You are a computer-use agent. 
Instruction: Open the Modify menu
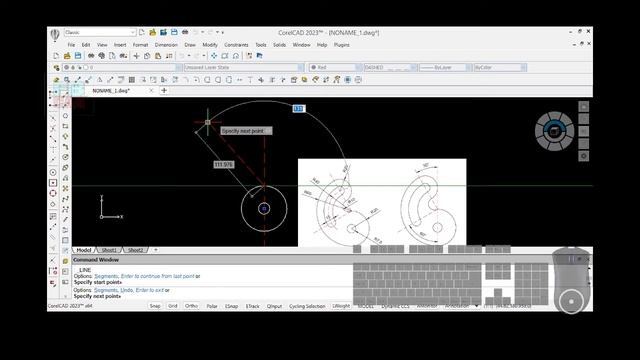(x=210, y=45)
